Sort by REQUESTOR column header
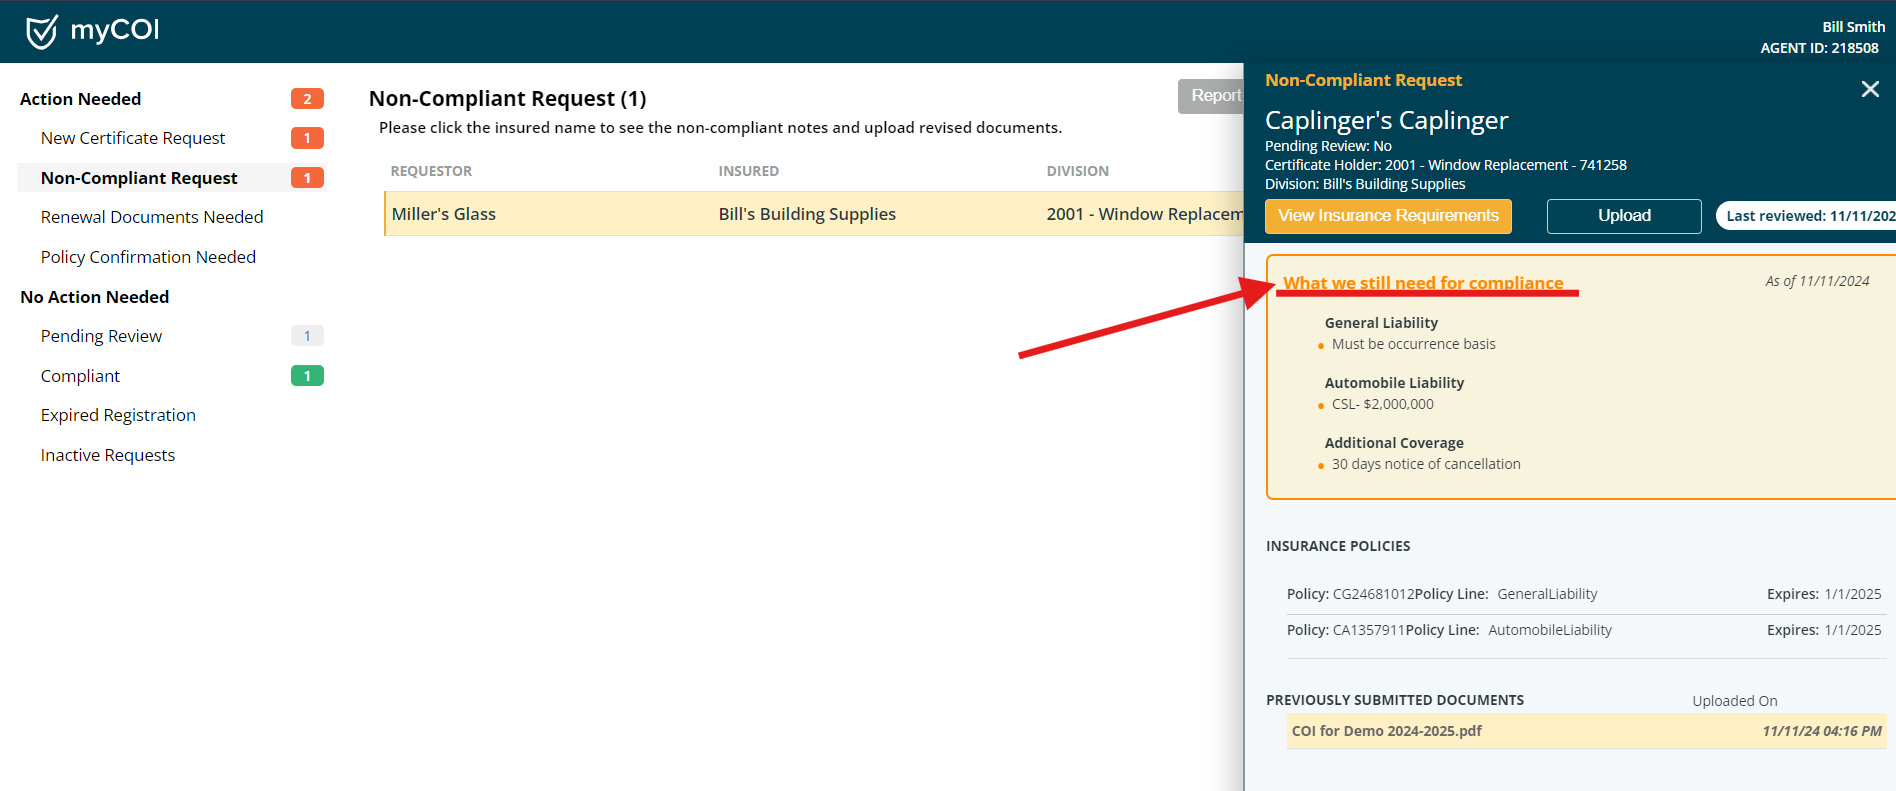Screen dimensions: 1896x791 431,171
